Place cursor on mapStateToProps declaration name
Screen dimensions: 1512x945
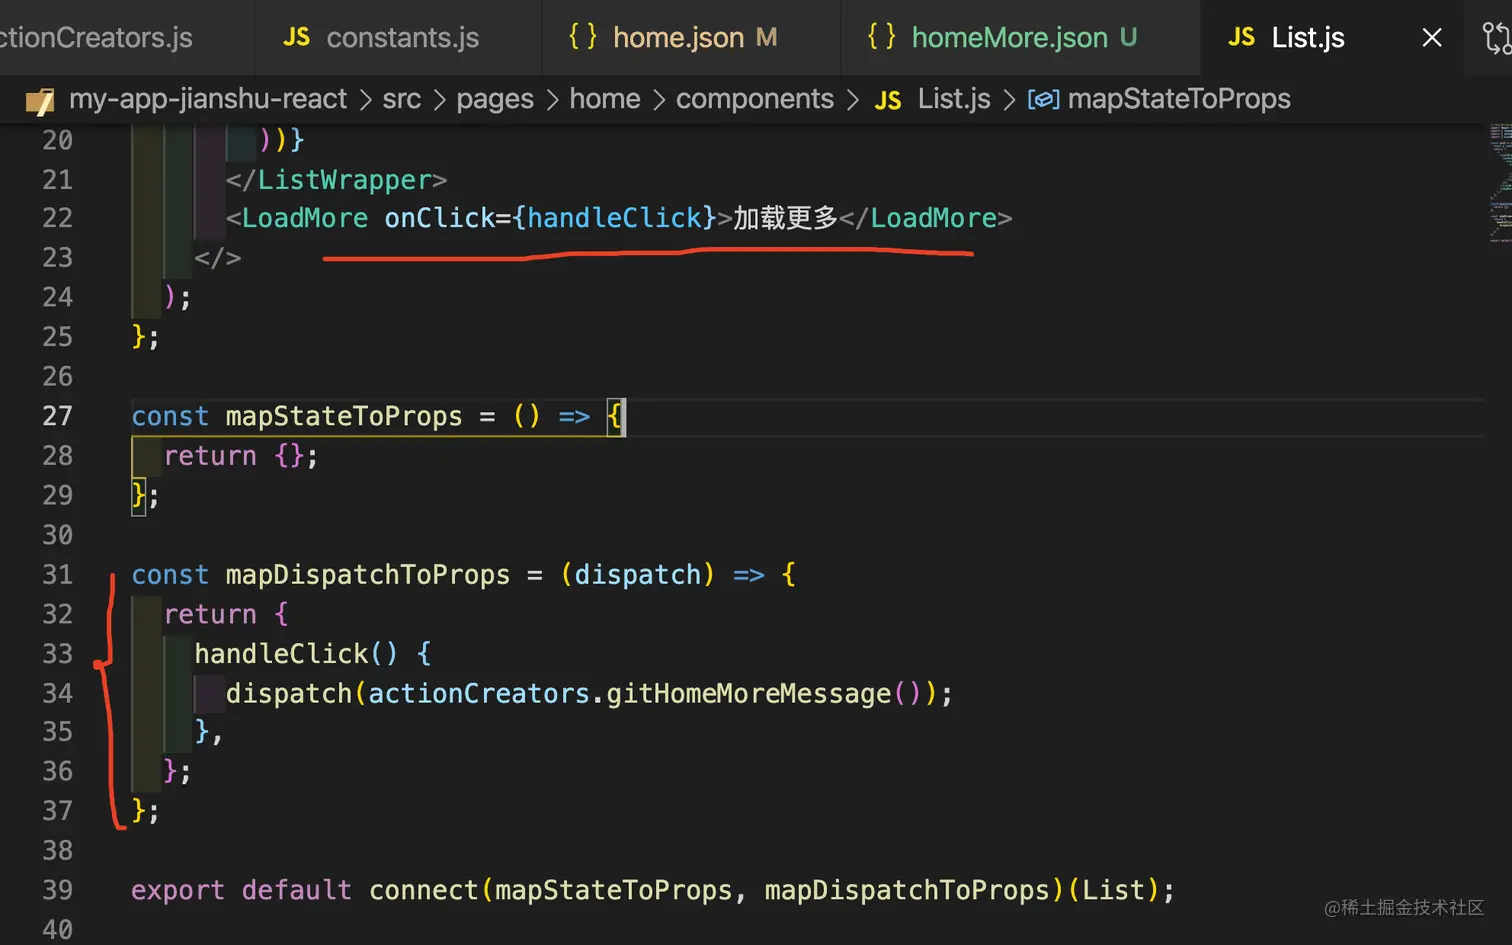(344, 416)
